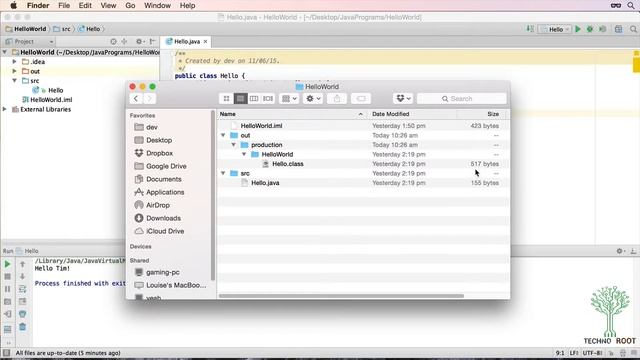The height and width of the screenshot is (360, 640).
Task: Click the Finder horizontal scrollbar
Action: pos(341,296)
